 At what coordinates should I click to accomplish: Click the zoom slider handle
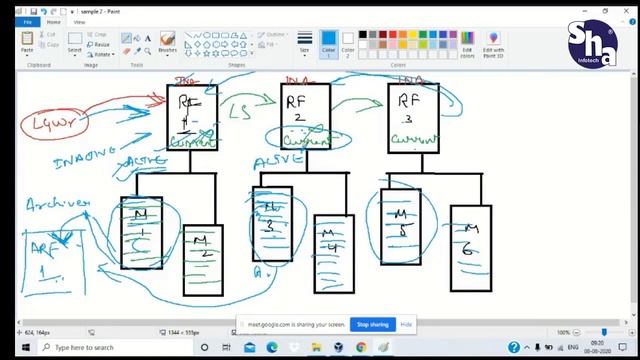[604, 333]
